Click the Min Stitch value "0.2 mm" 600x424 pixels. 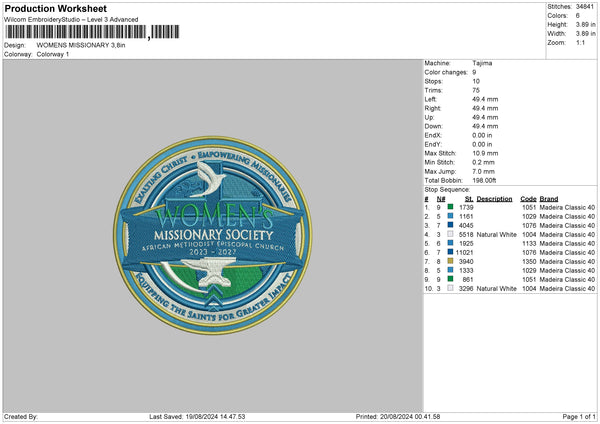click(484, 162)
